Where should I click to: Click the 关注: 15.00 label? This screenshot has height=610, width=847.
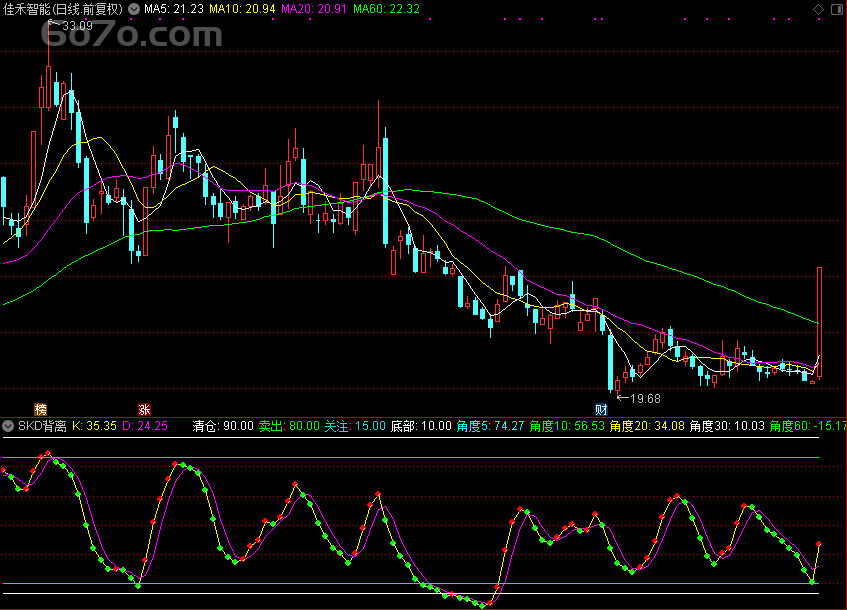355,426
